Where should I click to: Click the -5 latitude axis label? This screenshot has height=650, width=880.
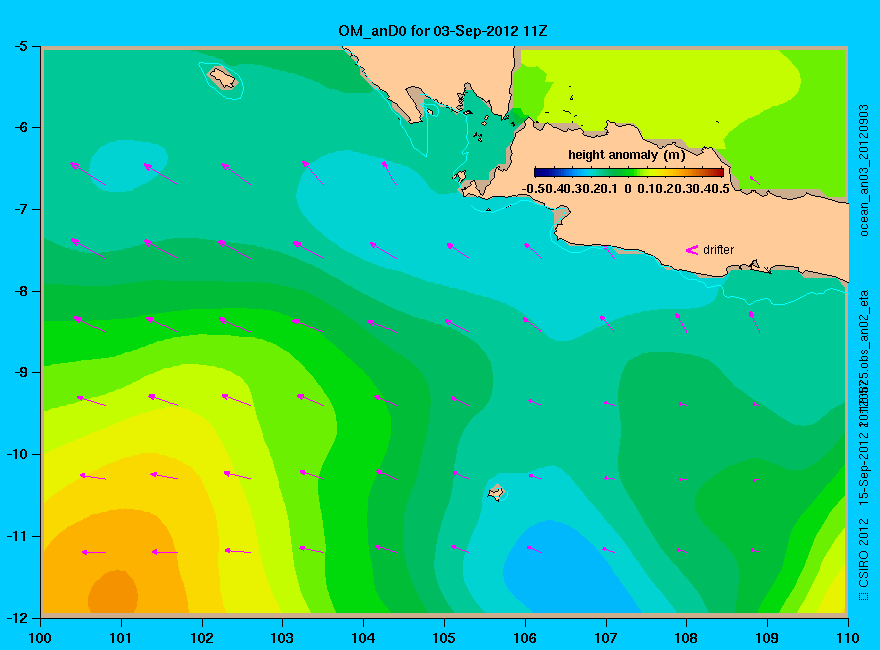coord(20,46)
